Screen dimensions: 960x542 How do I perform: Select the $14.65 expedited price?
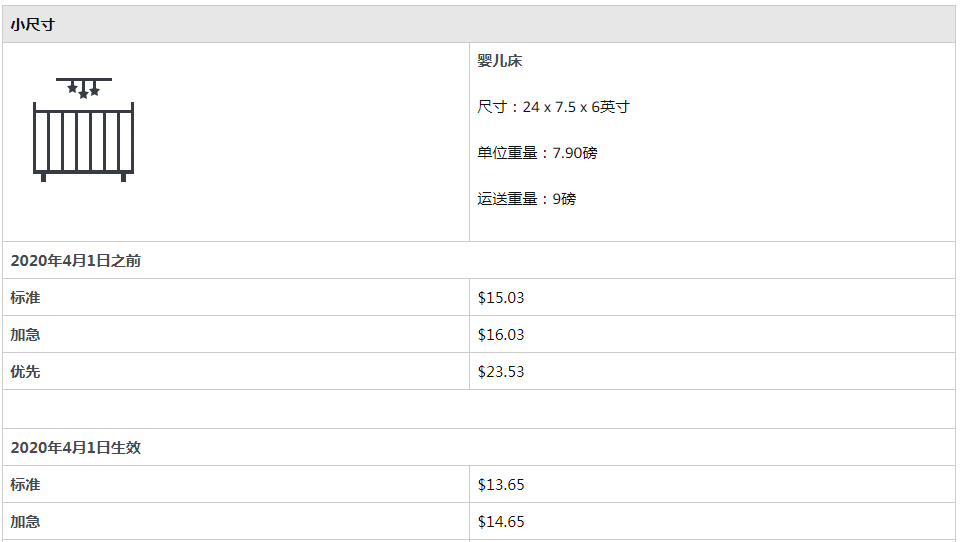click(501, 521)
